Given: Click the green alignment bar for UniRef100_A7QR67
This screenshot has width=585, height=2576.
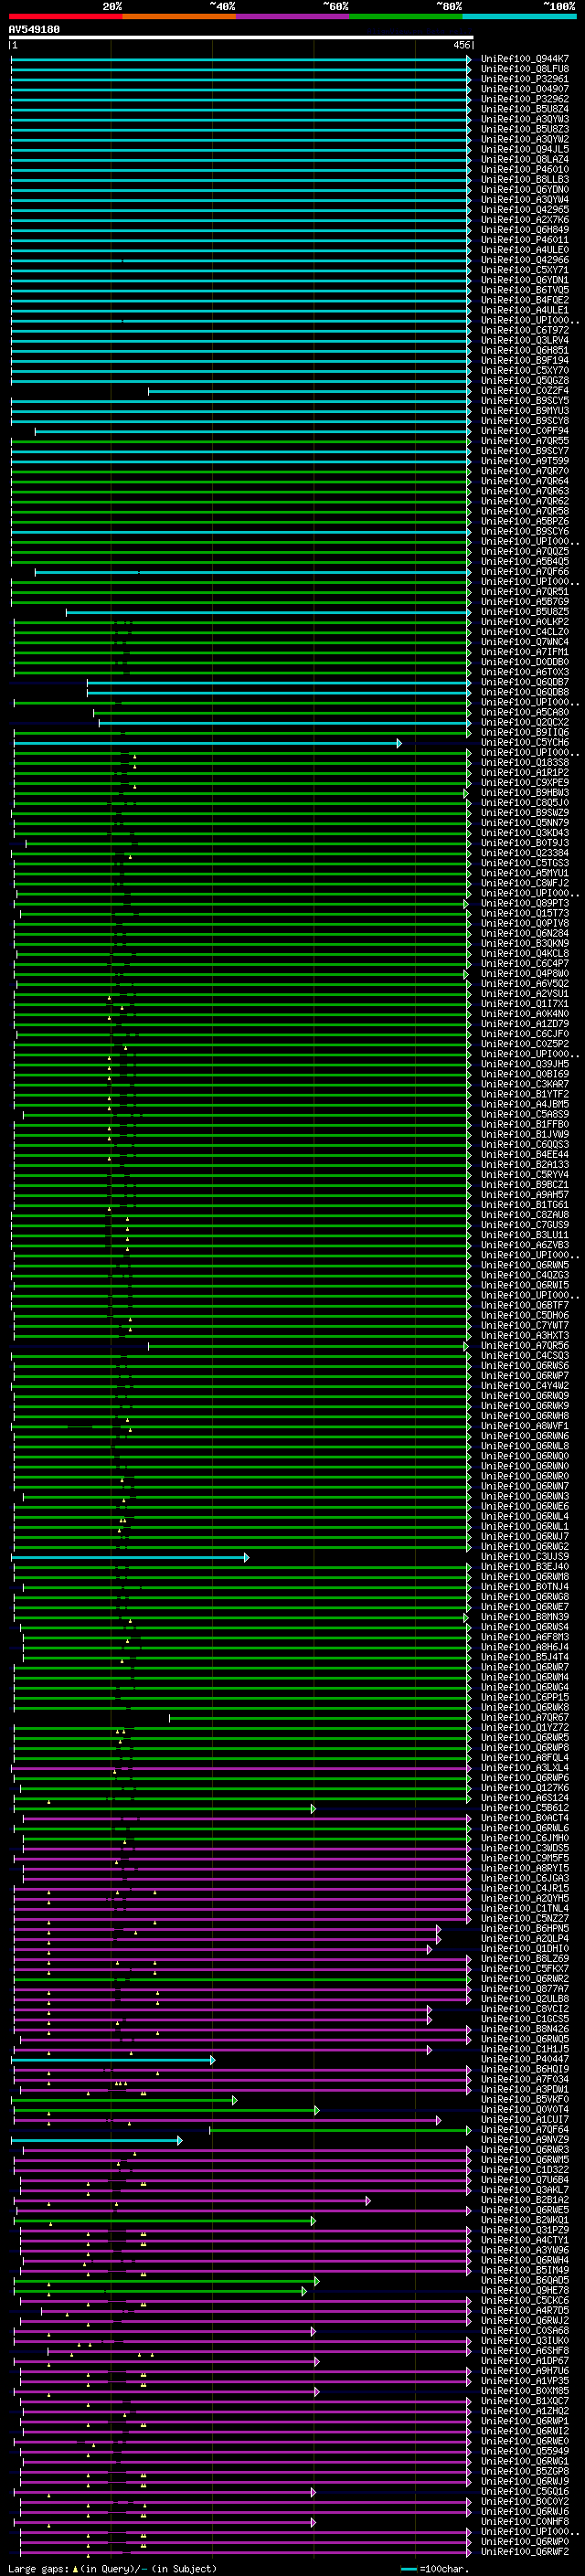Looking at the screenshot, I should 320,1718.
